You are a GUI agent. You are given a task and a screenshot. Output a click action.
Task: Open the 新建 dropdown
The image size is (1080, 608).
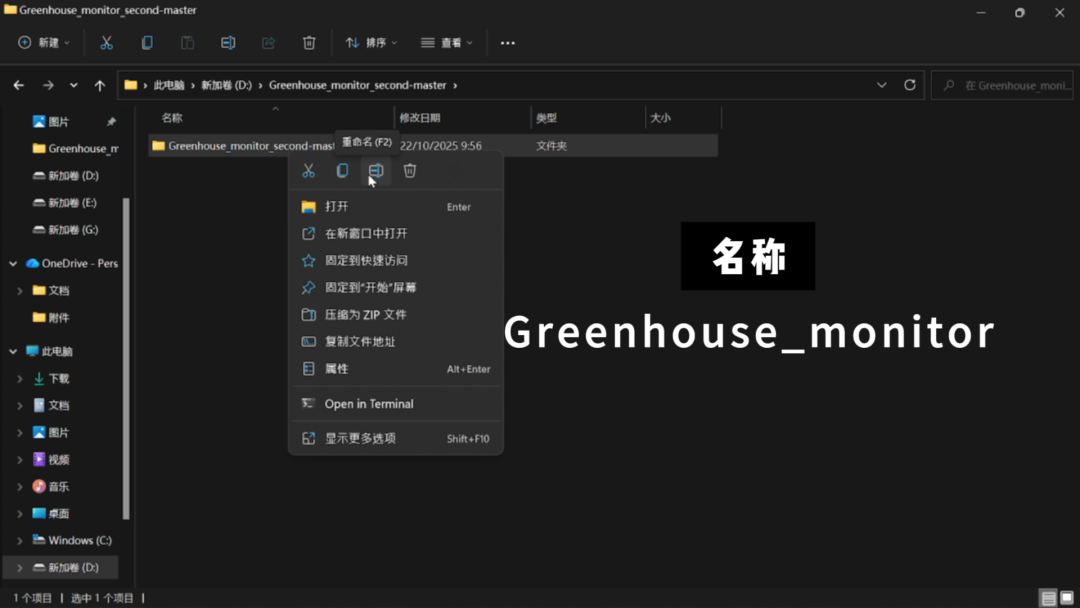click(x=44, y=43)
